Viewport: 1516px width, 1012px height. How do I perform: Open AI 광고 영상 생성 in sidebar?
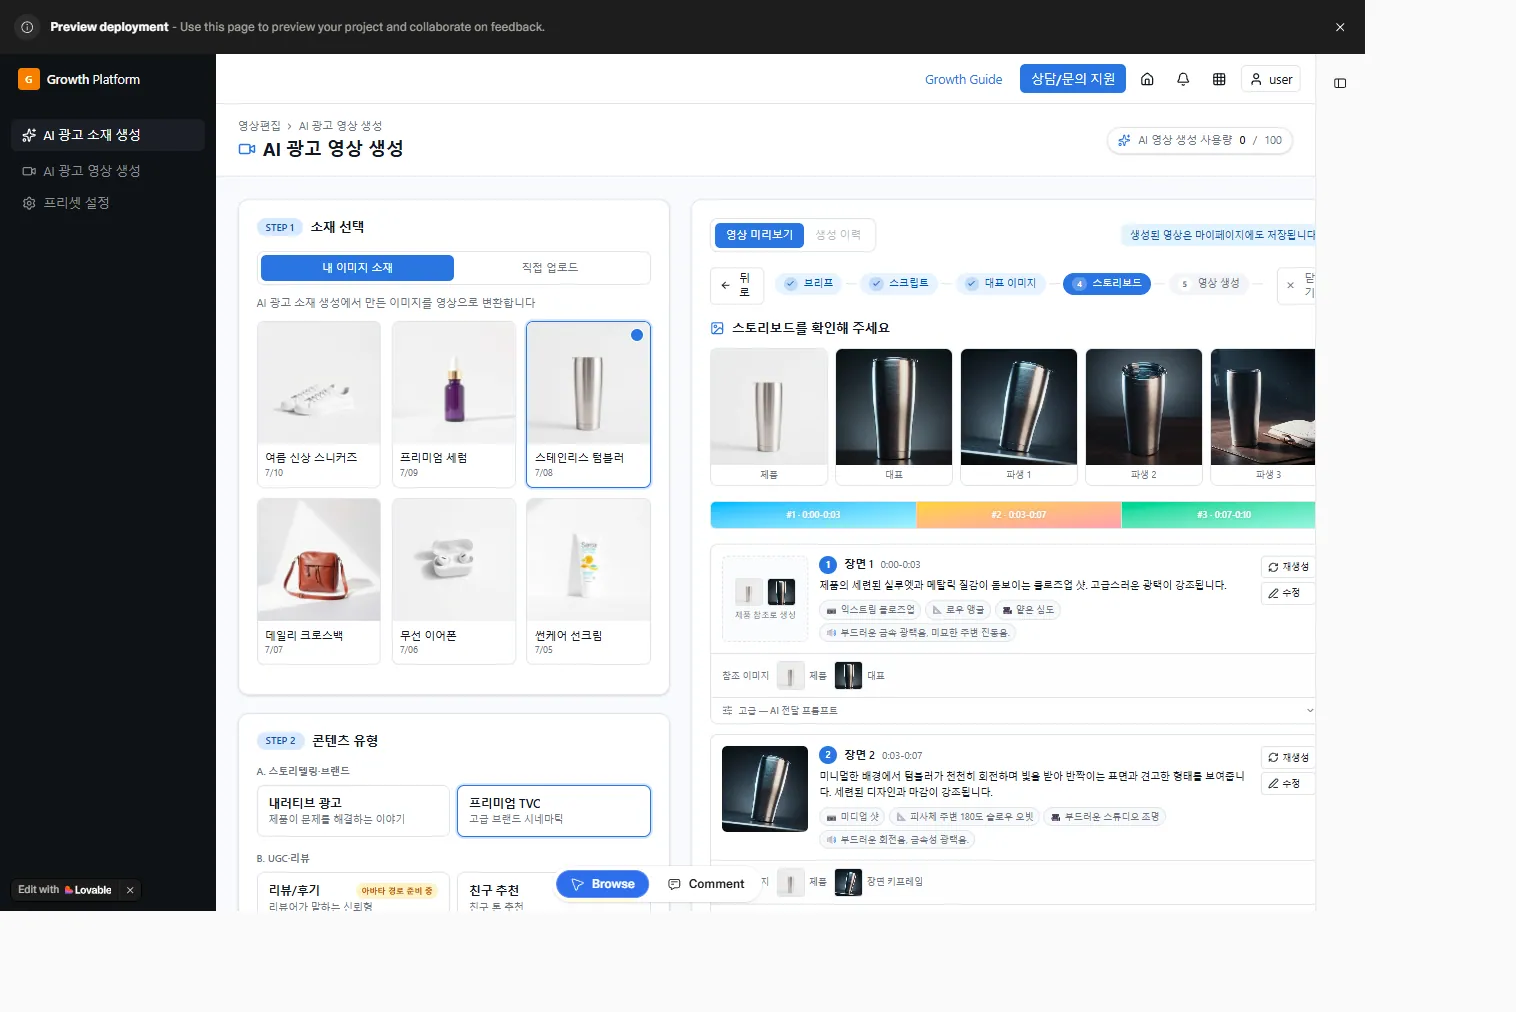[108, 171]
